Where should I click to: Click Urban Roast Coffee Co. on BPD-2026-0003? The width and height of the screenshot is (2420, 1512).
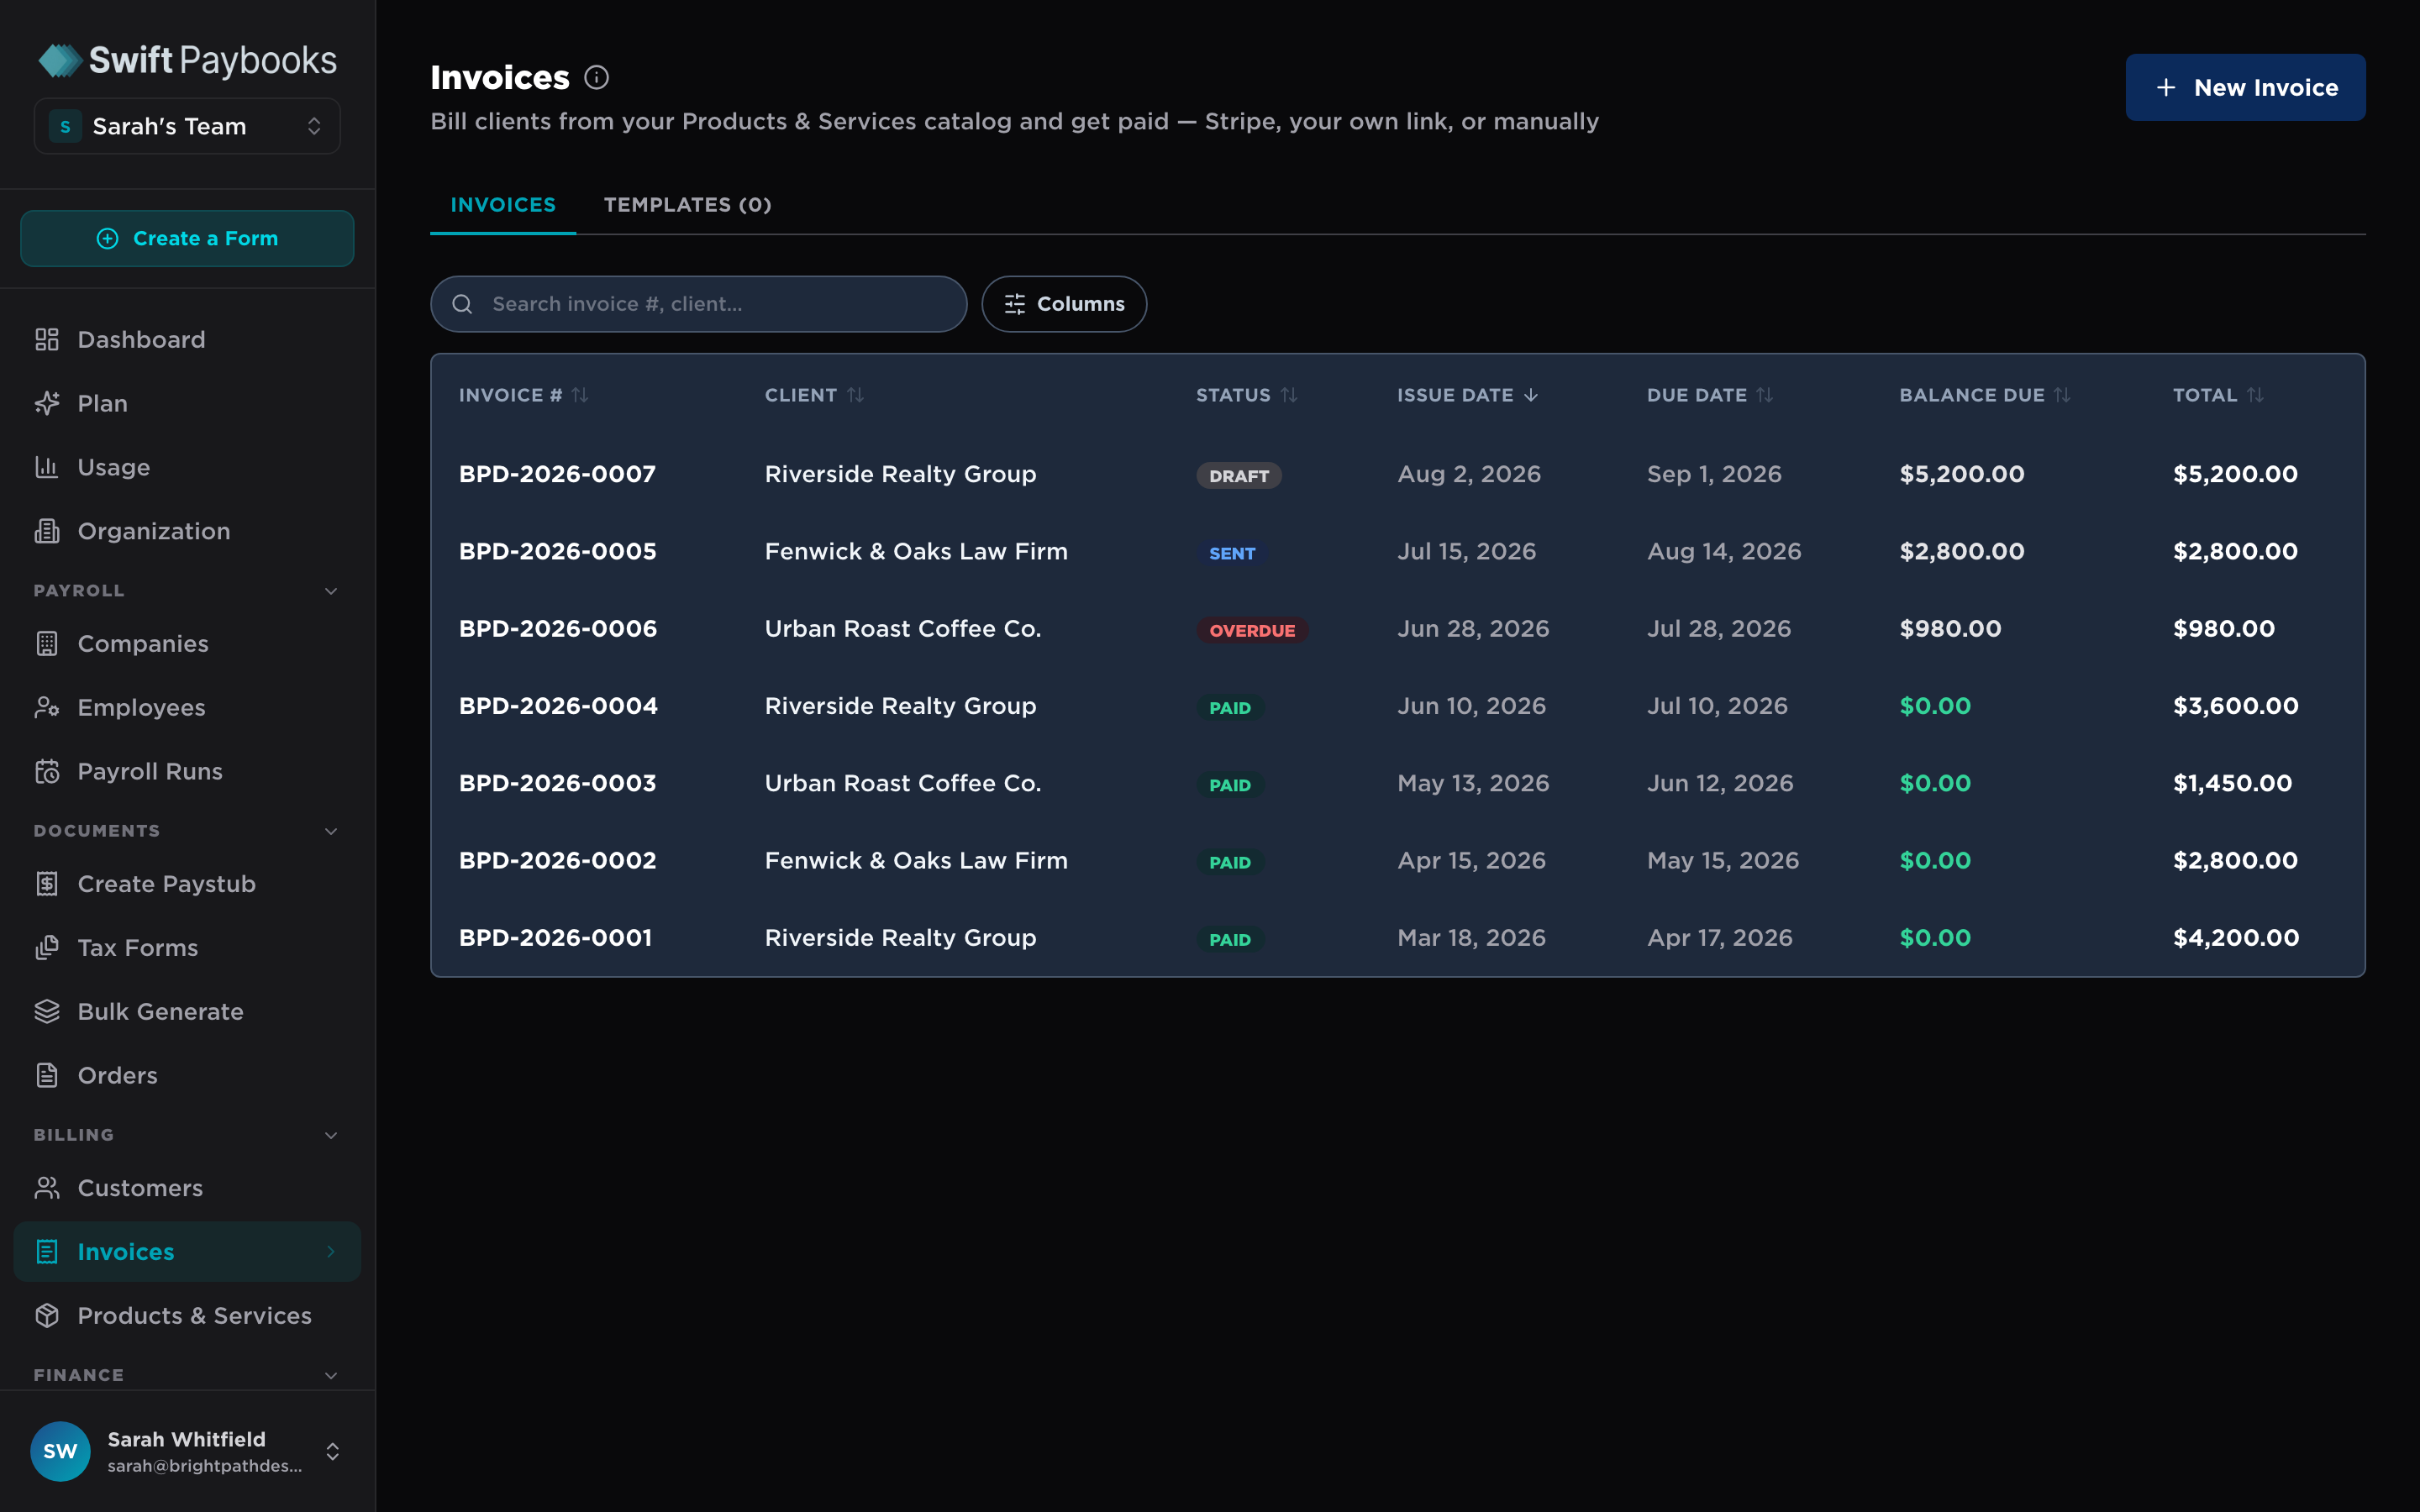[902, 784]
